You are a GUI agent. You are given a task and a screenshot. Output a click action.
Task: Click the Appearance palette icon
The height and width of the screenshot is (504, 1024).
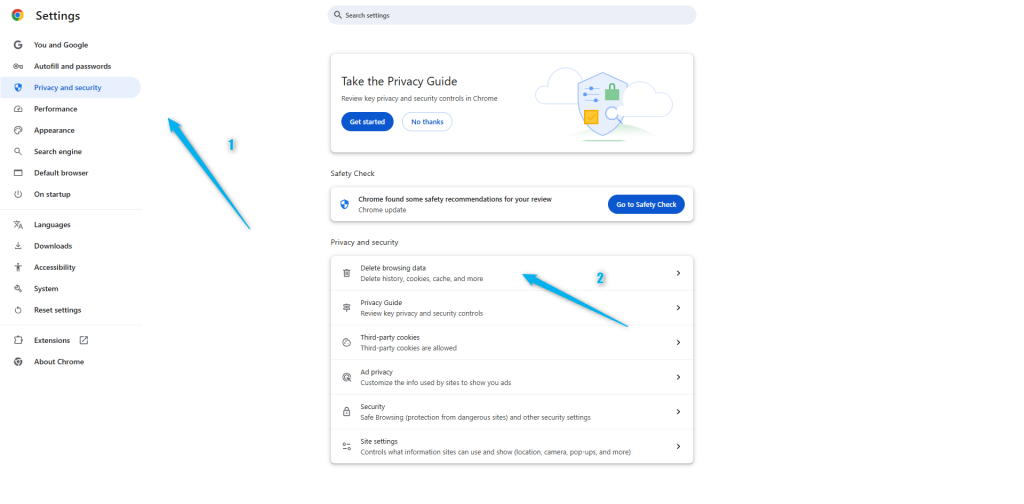[18, 130]
